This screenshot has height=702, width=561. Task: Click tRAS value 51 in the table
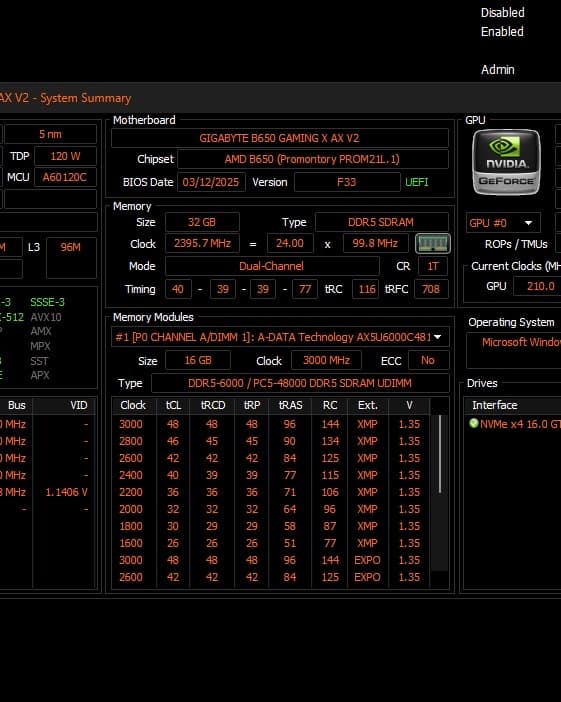click(290, 543)
